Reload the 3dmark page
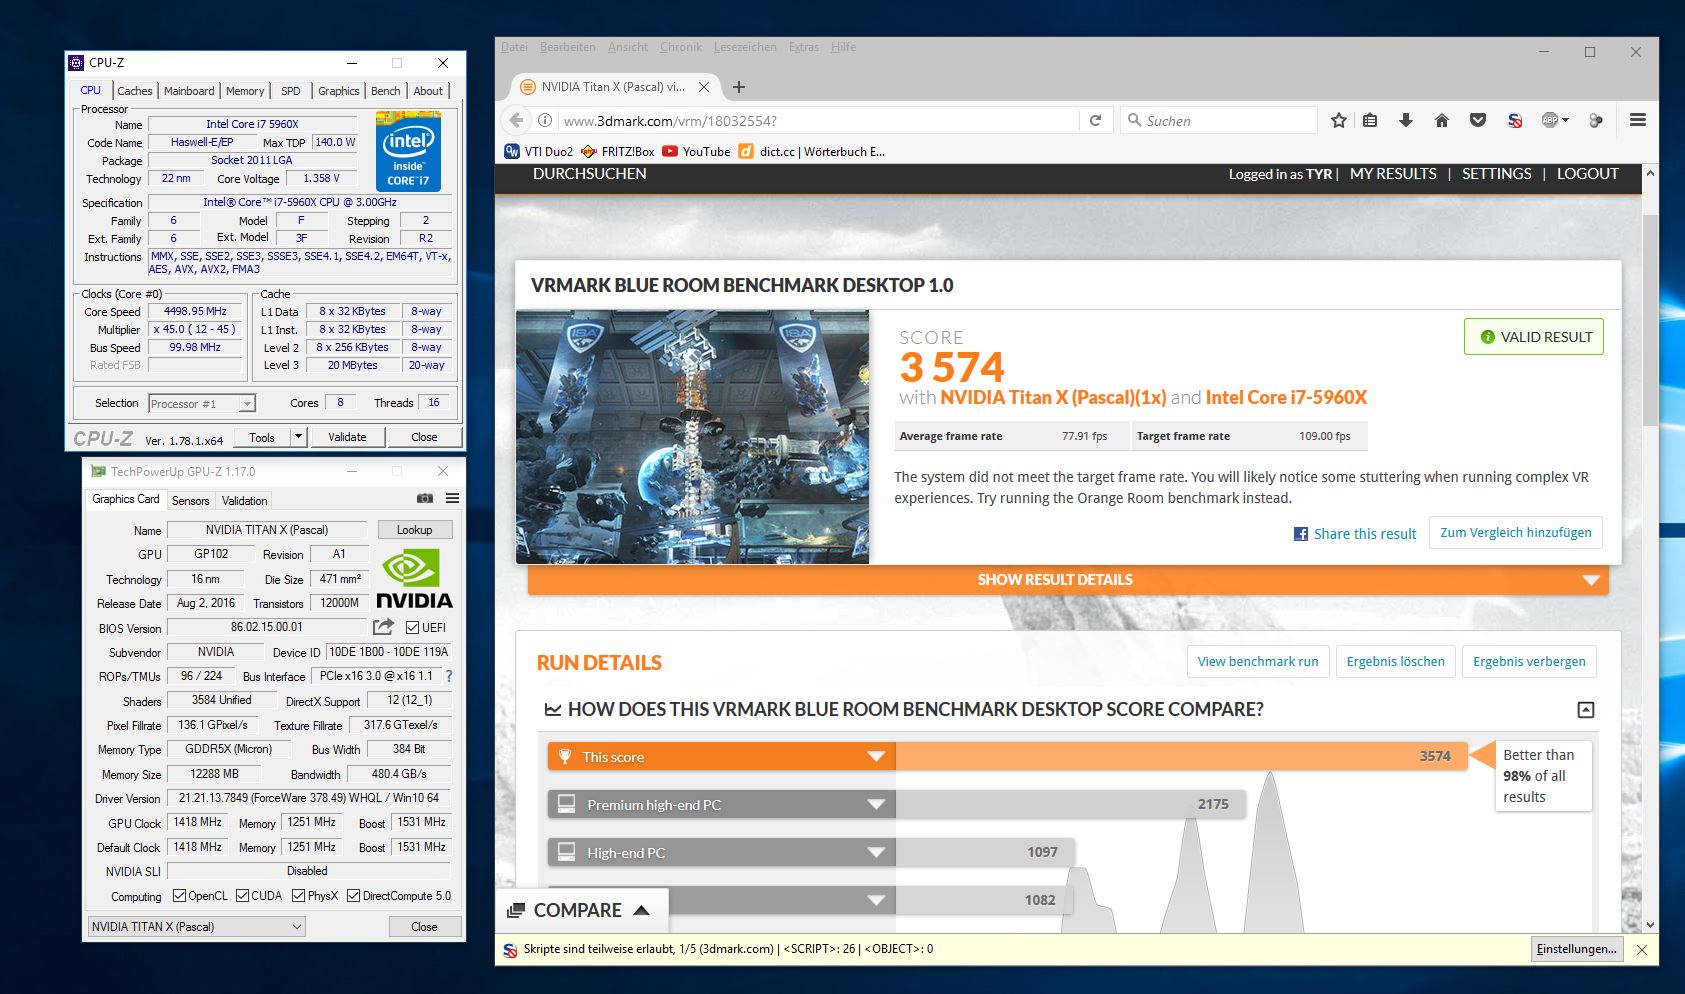The height and width of the screenshot is (994, 1685). 1095,120
